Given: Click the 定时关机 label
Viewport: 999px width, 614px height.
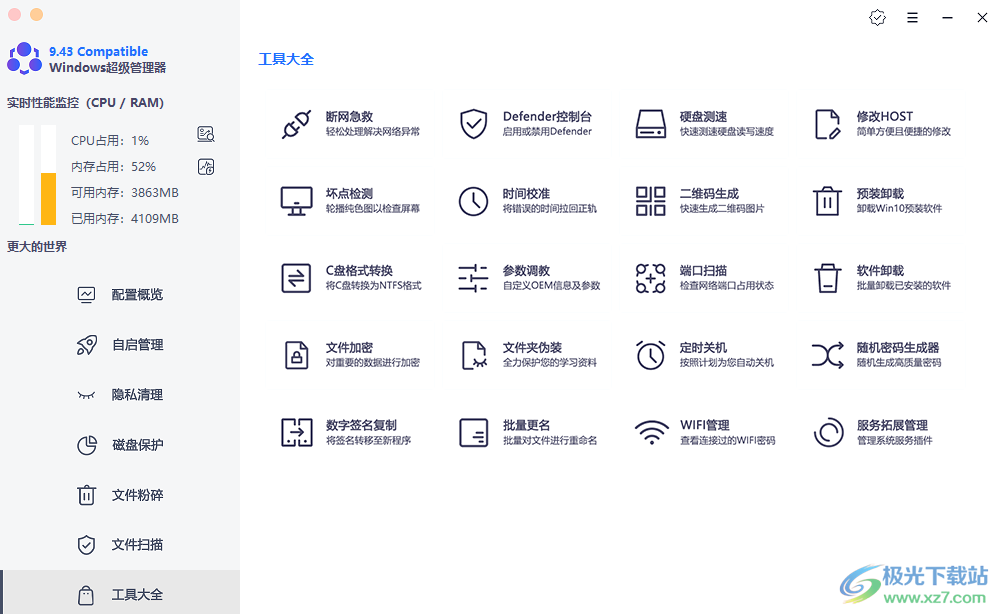Looking at the screenshot, I should (x=703, y=348).
